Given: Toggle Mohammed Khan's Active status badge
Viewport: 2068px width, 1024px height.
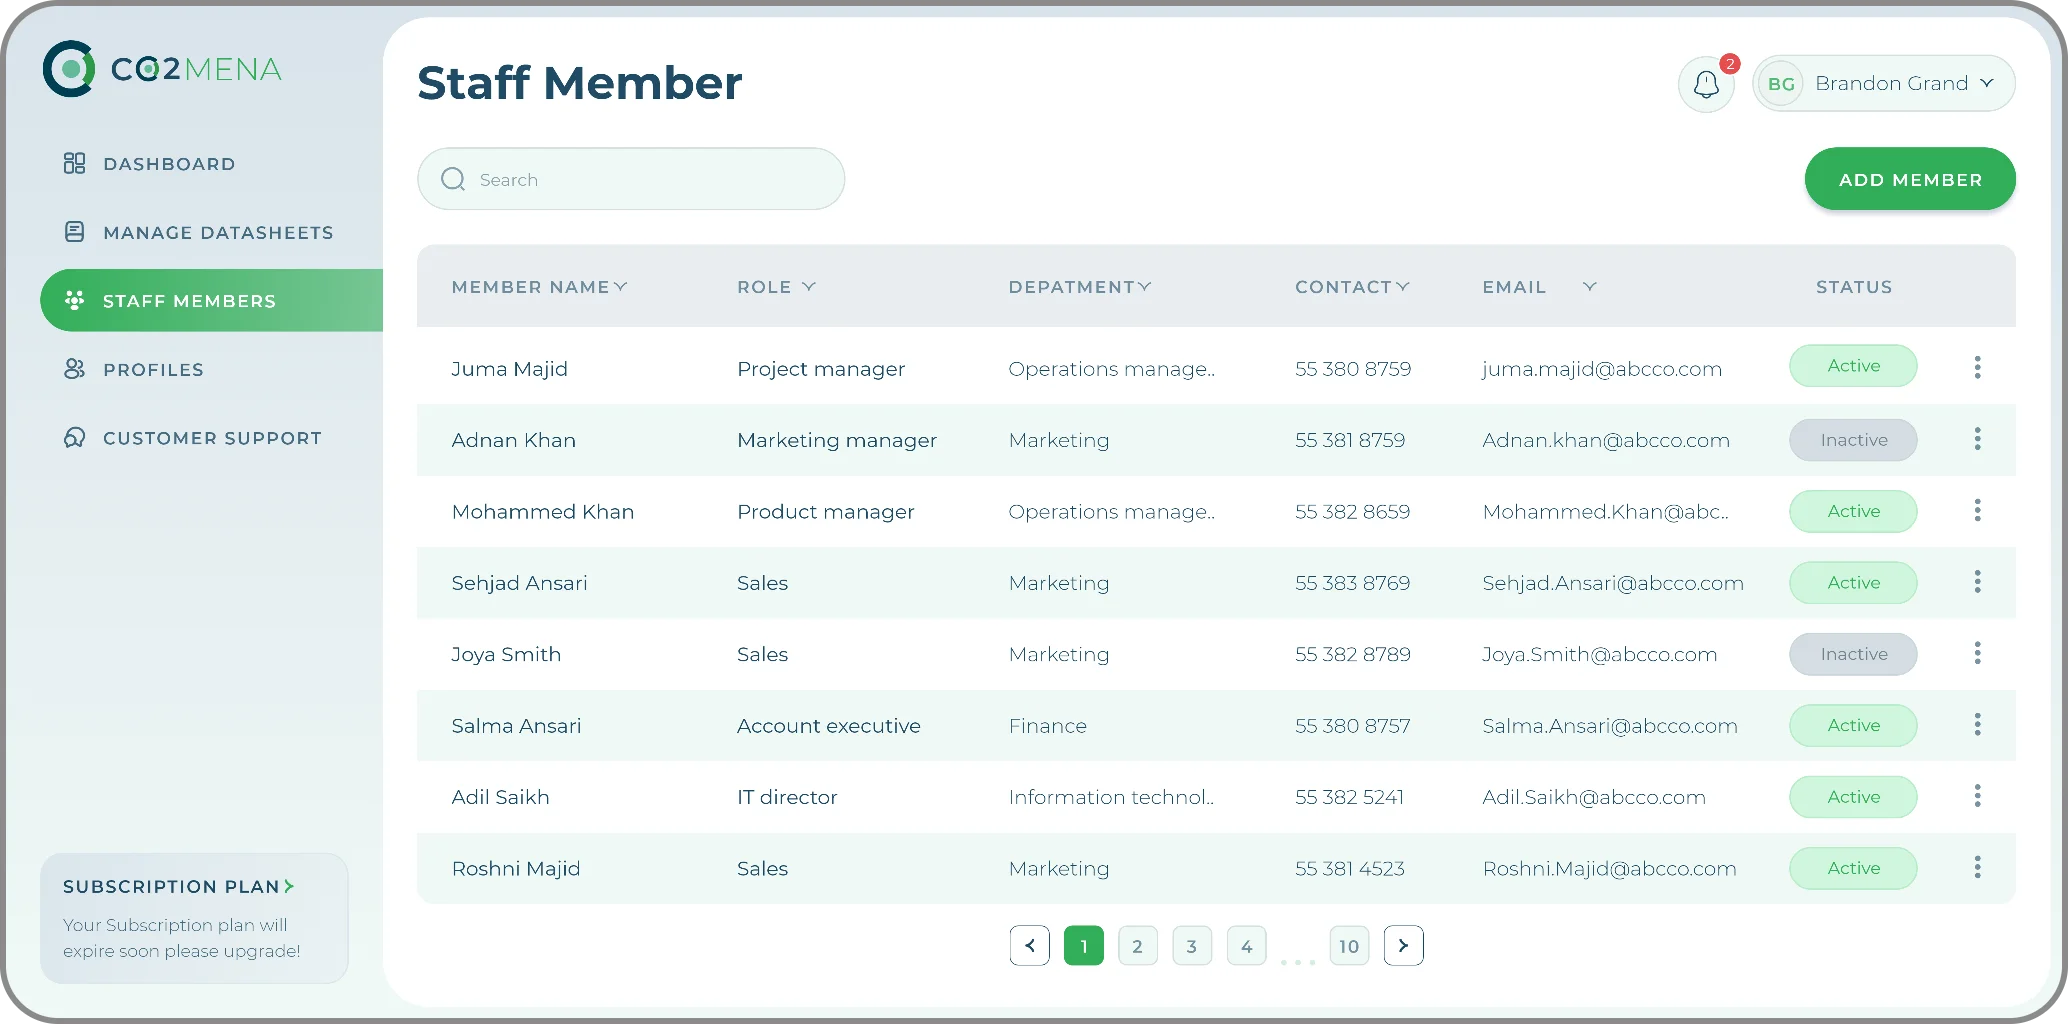Looking at the screenshot, I should 1852,511.
